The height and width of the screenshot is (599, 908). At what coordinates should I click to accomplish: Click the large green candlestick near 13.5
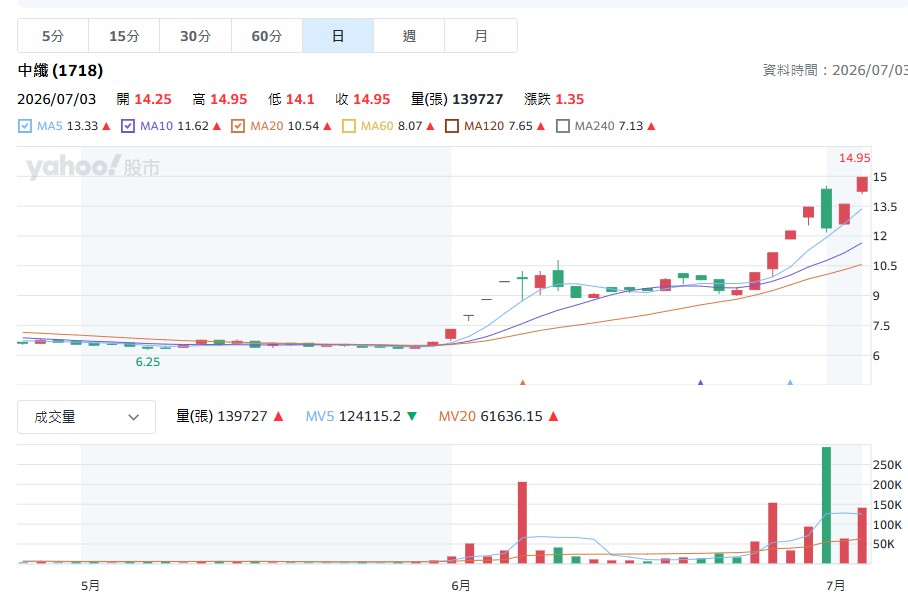coord(826,209)
